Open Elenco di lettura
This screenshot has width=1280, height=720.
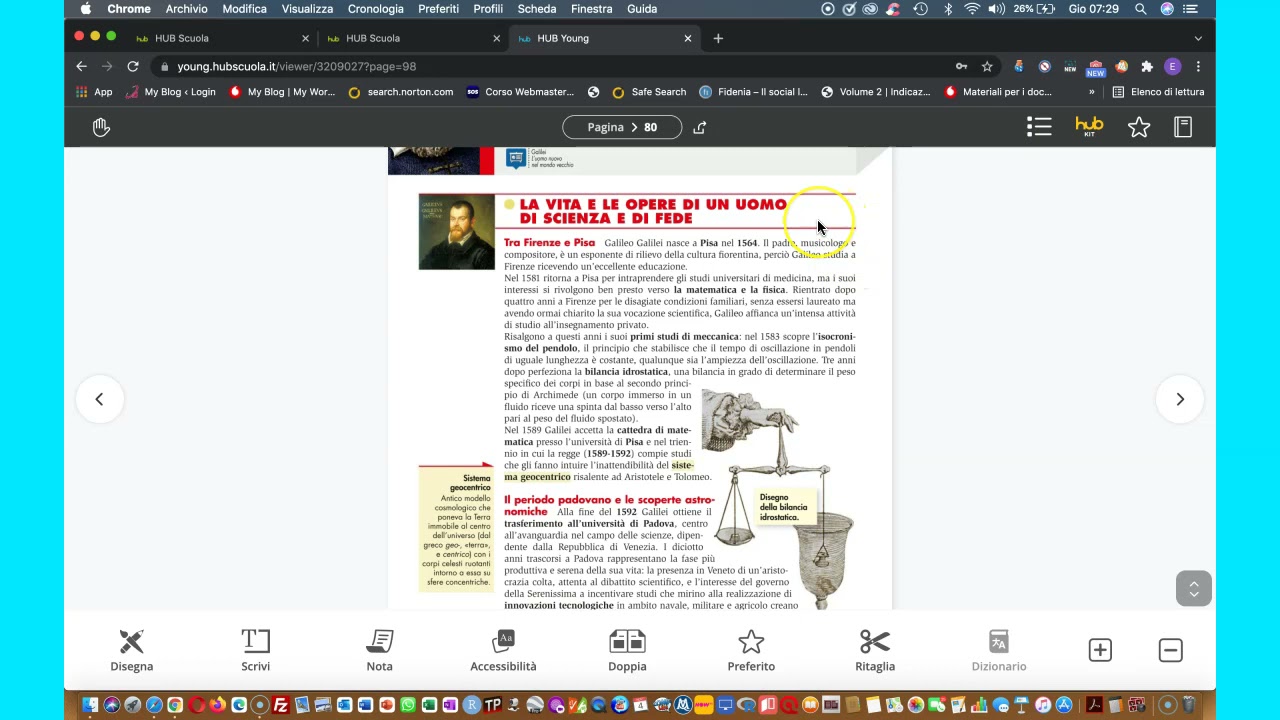tap(1159, 92)
